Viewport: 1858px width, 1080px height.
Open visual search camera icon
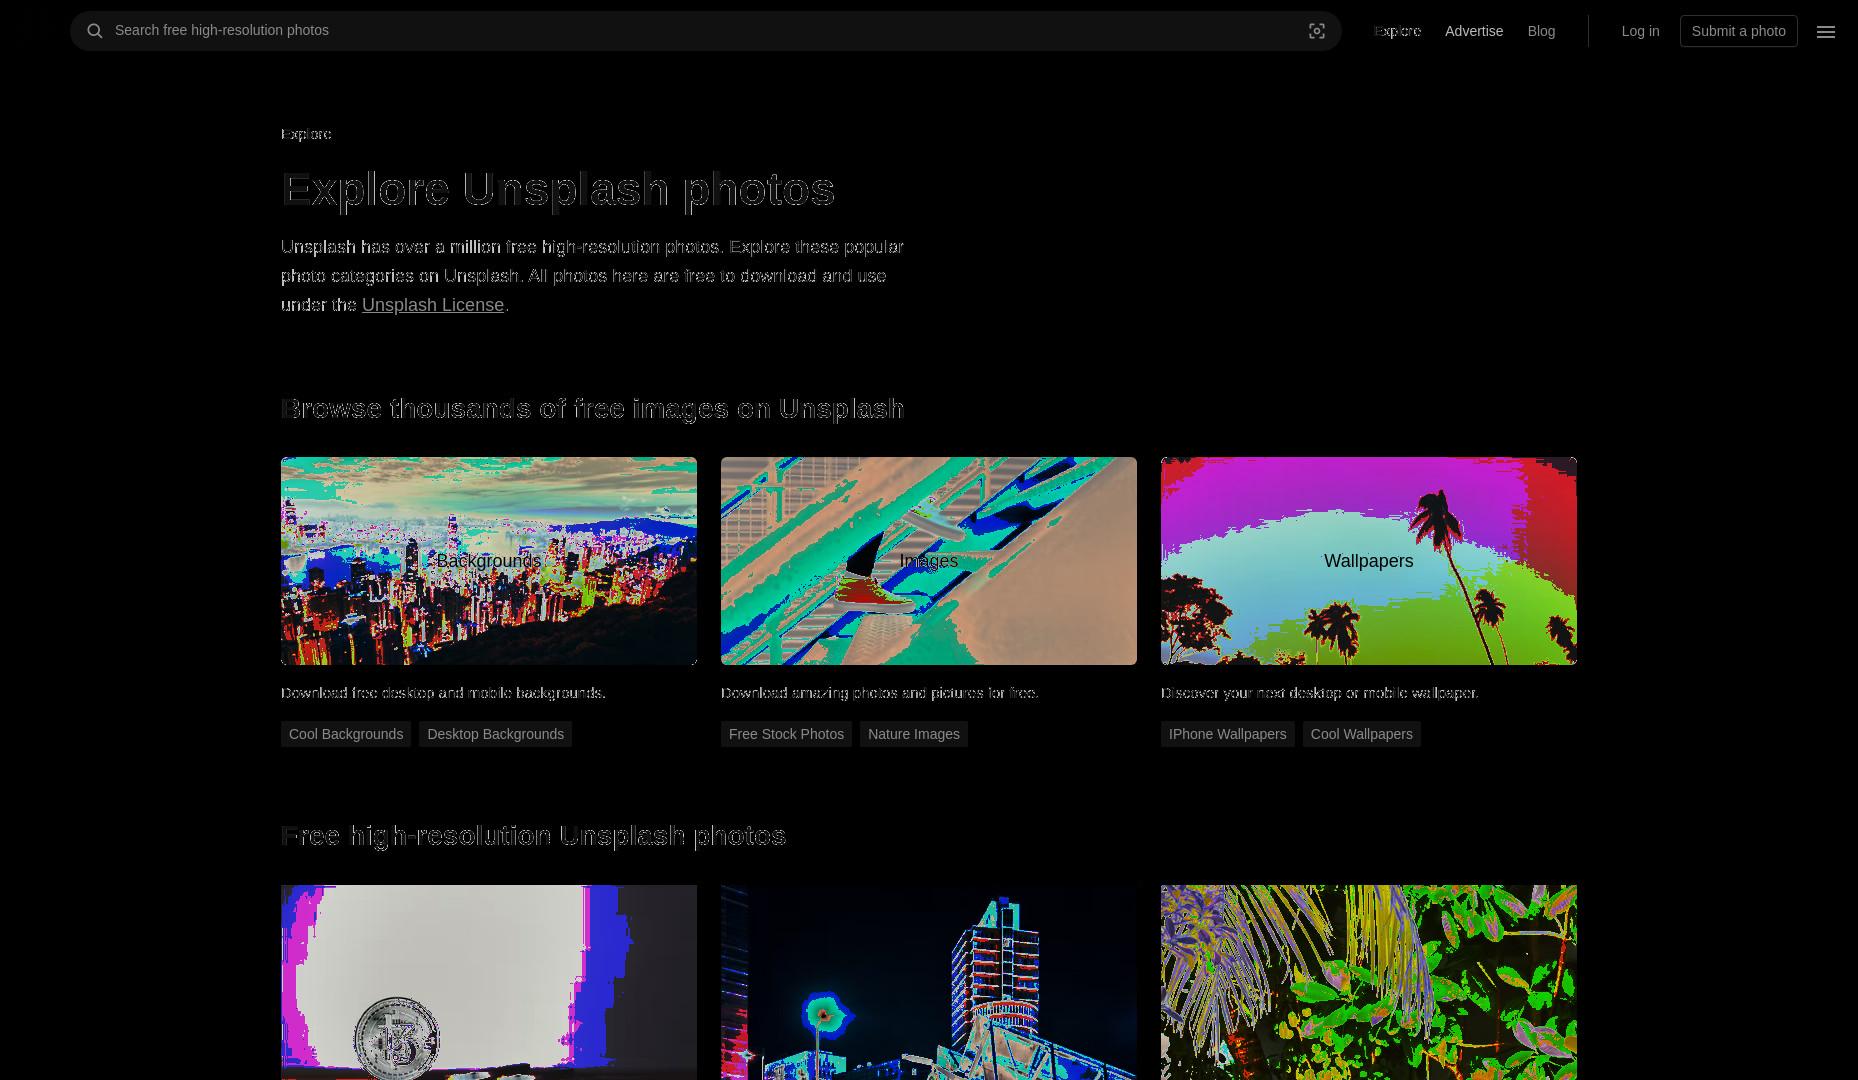(1317, 31)
